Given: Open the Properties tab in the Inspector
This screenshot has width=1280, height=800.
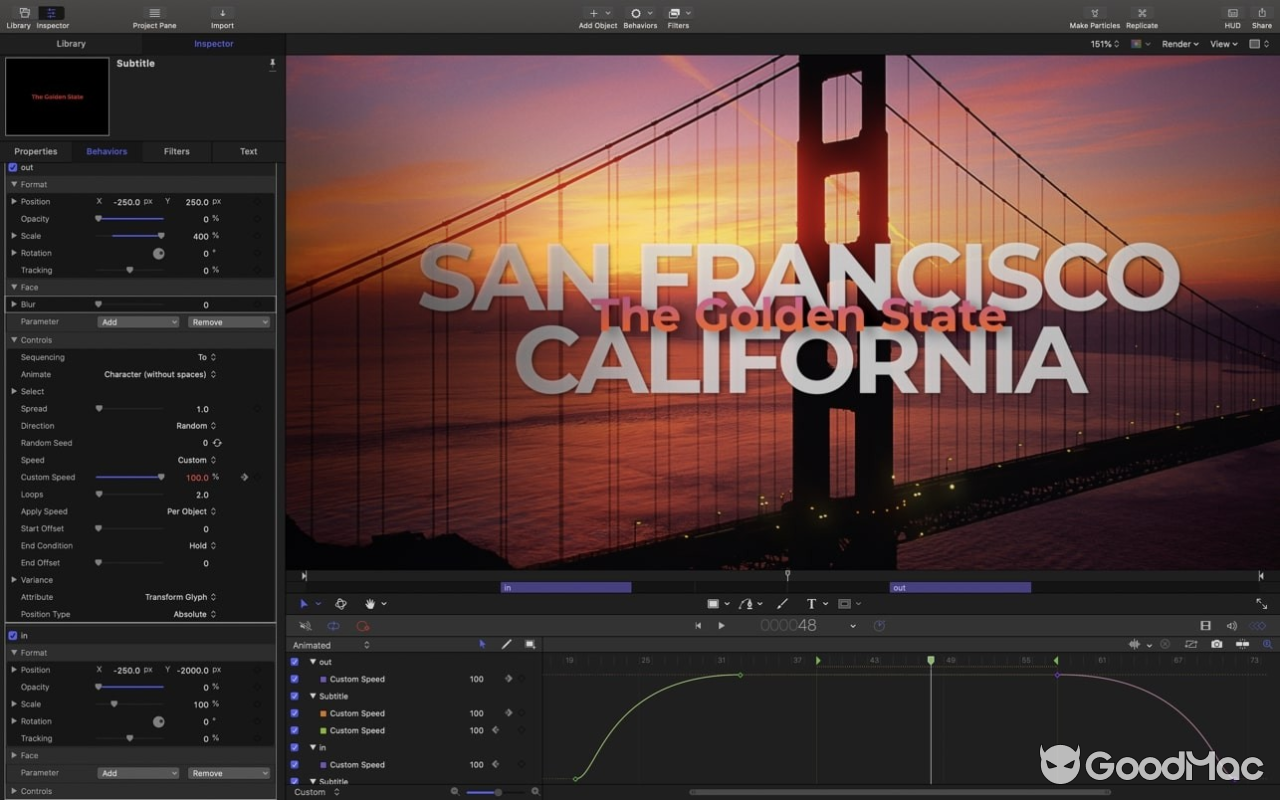Looking at the screenshot, I should 36,151.
